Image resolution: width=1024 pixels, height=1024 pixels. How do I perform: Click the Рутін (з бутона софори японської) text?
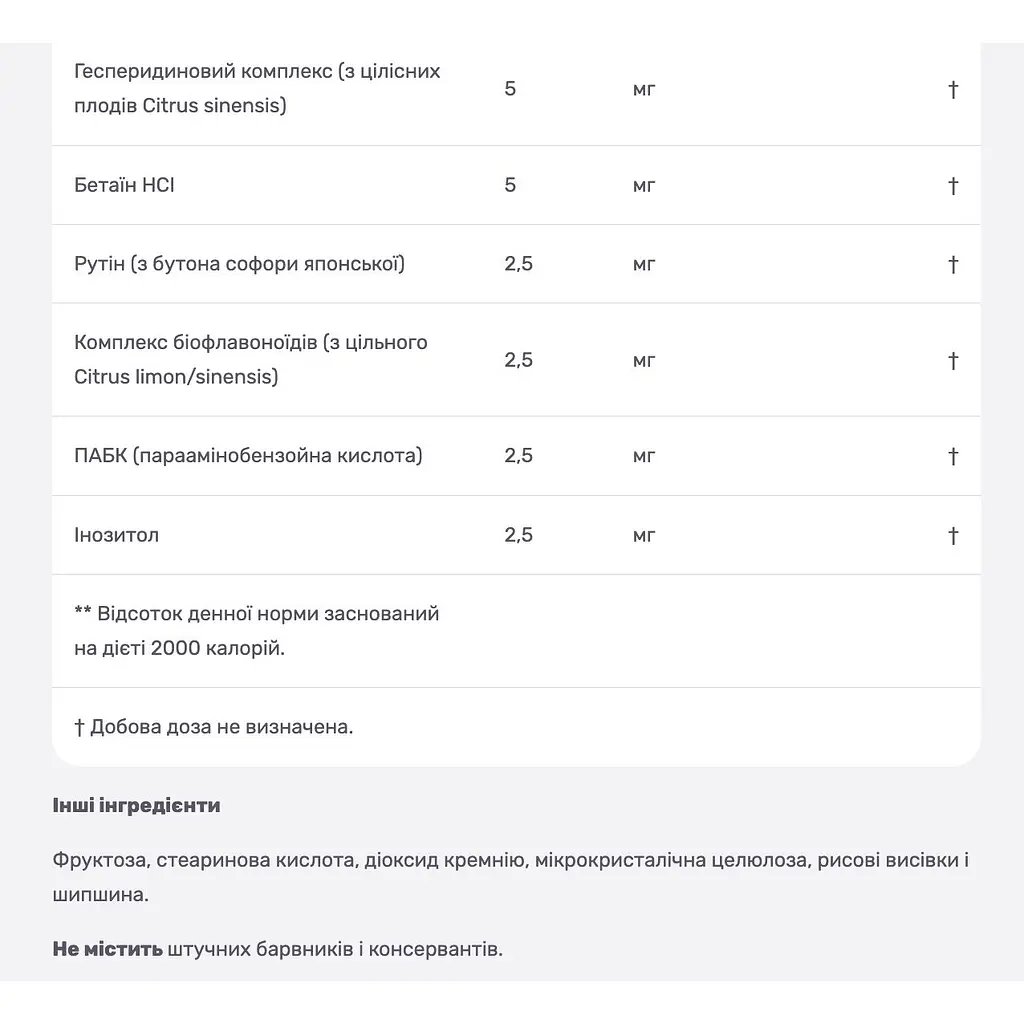pyautogui.click(x=239, y=264)
